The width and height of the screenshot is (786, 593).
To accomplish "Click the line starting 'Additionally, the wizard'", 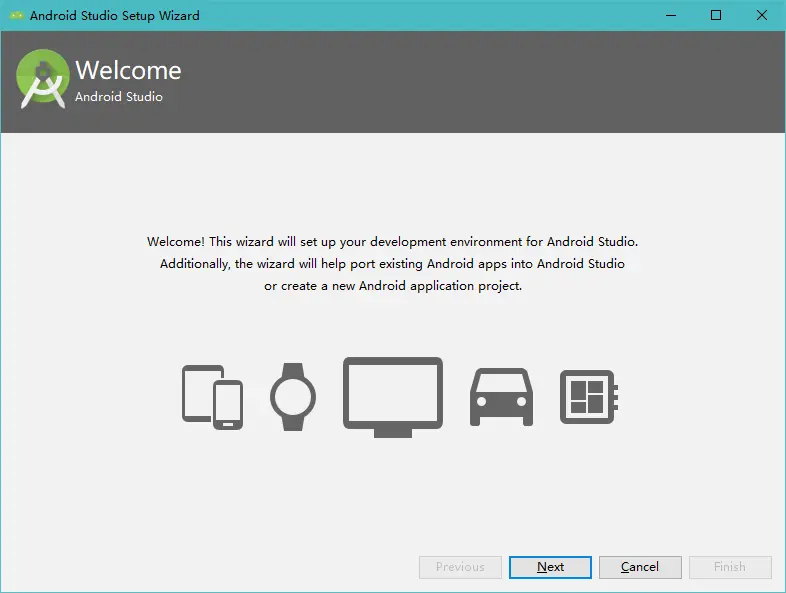I will click(x=392, y=264).
